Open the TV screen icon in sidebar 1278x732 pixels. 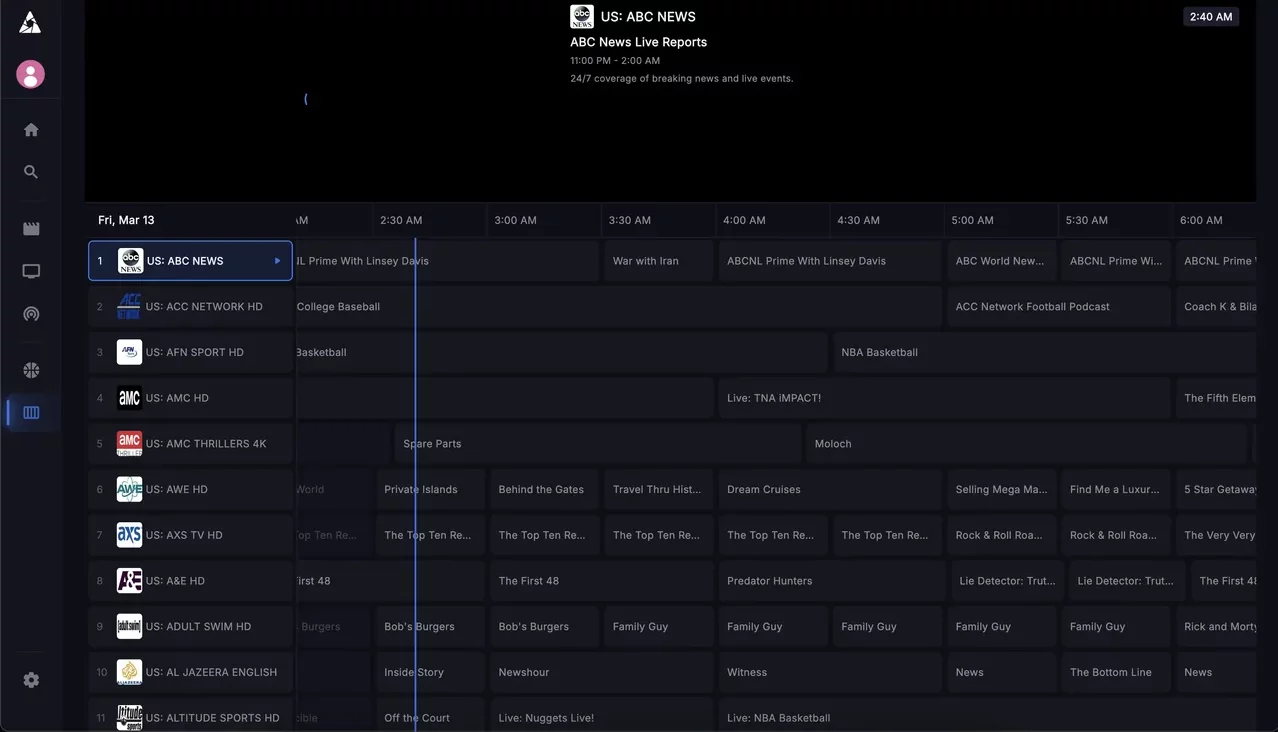31,271
